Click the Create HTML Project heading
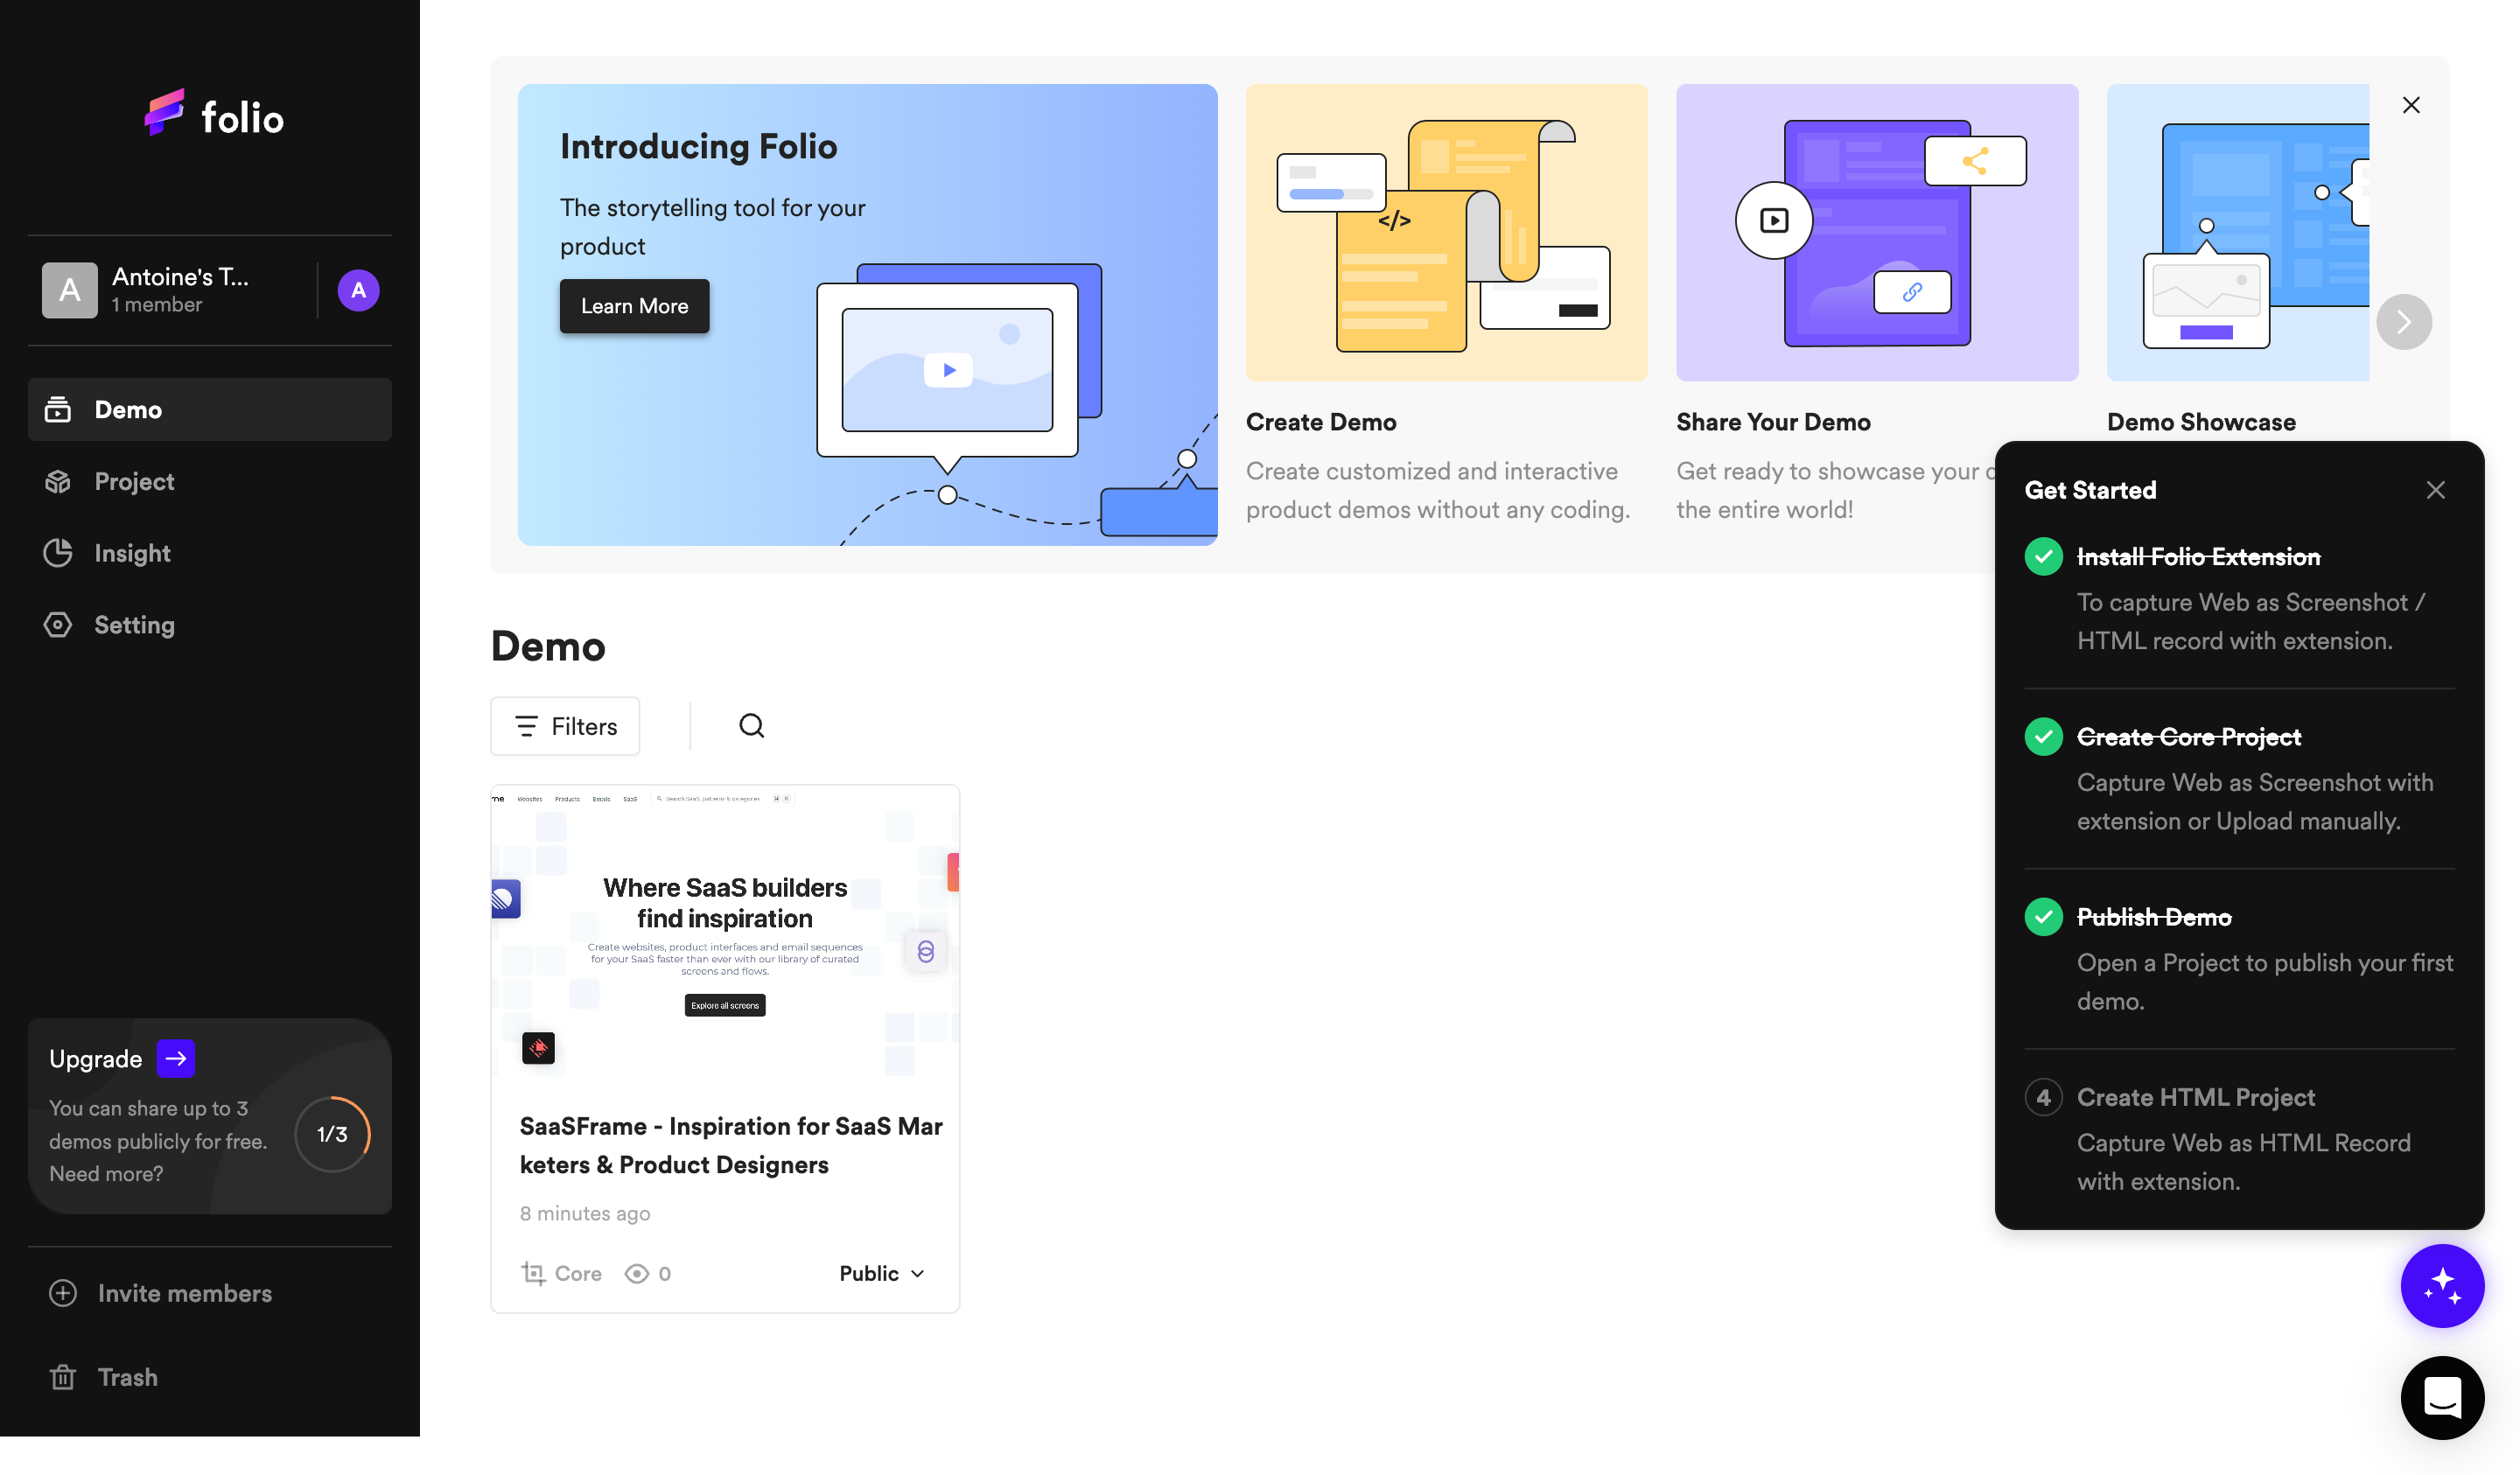This screenshot has width=2520, height=1475. coord(2195,1097)
